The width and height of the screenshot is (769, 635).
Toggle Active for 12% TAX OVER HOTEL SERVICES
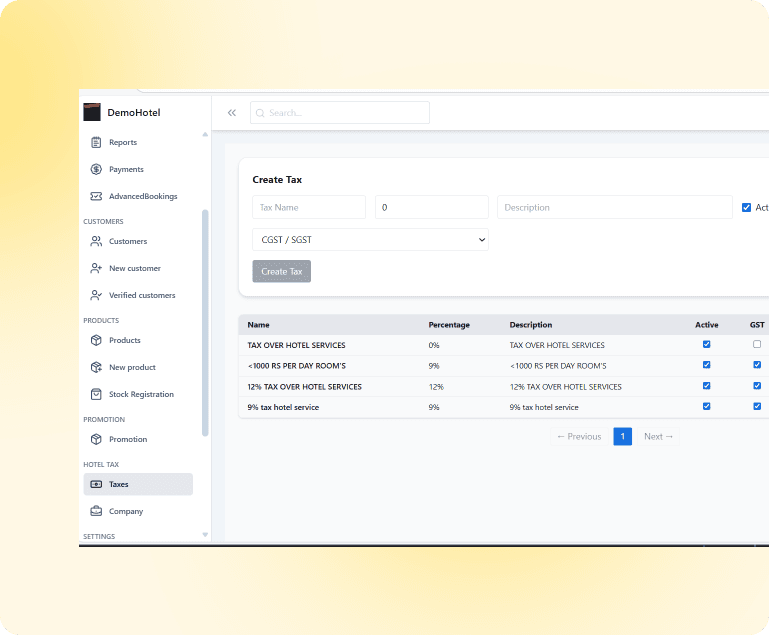pos(707,386)
